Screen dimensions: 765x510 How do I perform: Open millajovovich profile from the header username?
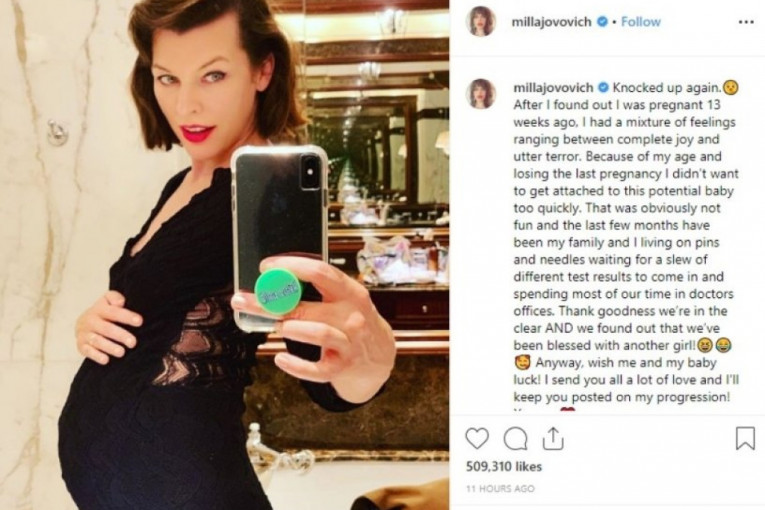pyautogui.click(x=551, y=22)
